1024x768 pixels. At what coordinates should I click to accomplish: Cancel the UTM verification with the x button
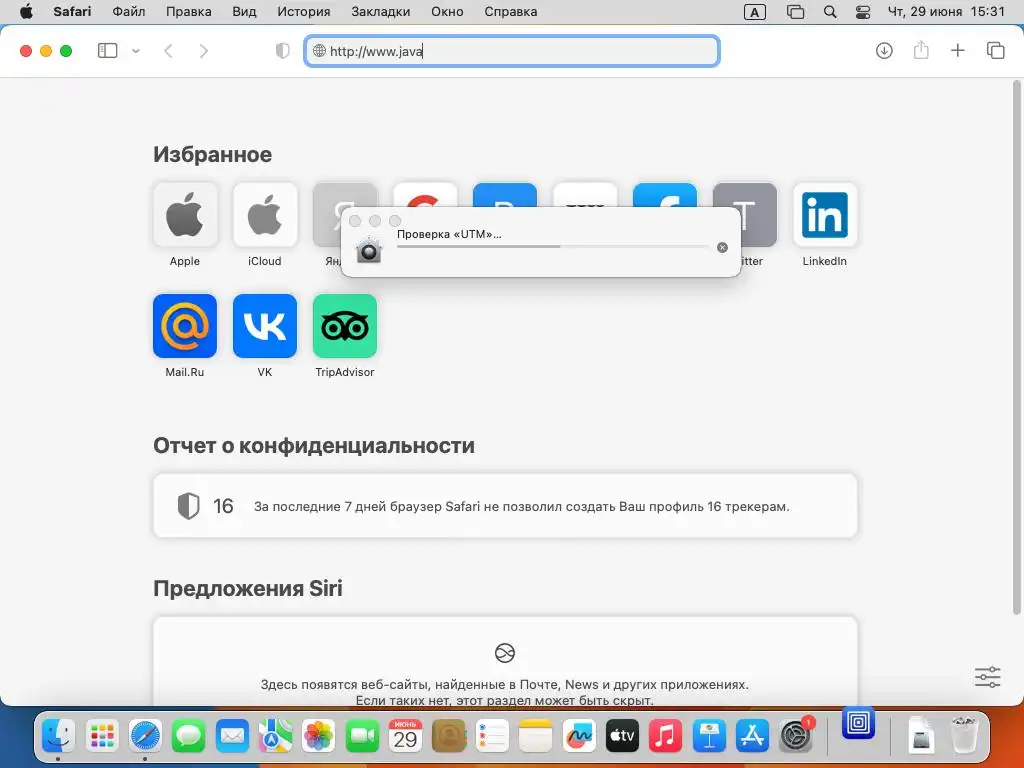pos(722,248)
